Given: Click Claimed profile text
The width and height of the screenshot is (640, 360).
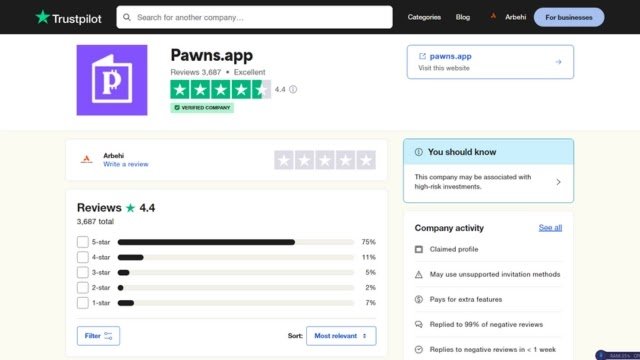Looking at the screenshot, I should click(x=454, y=249).
